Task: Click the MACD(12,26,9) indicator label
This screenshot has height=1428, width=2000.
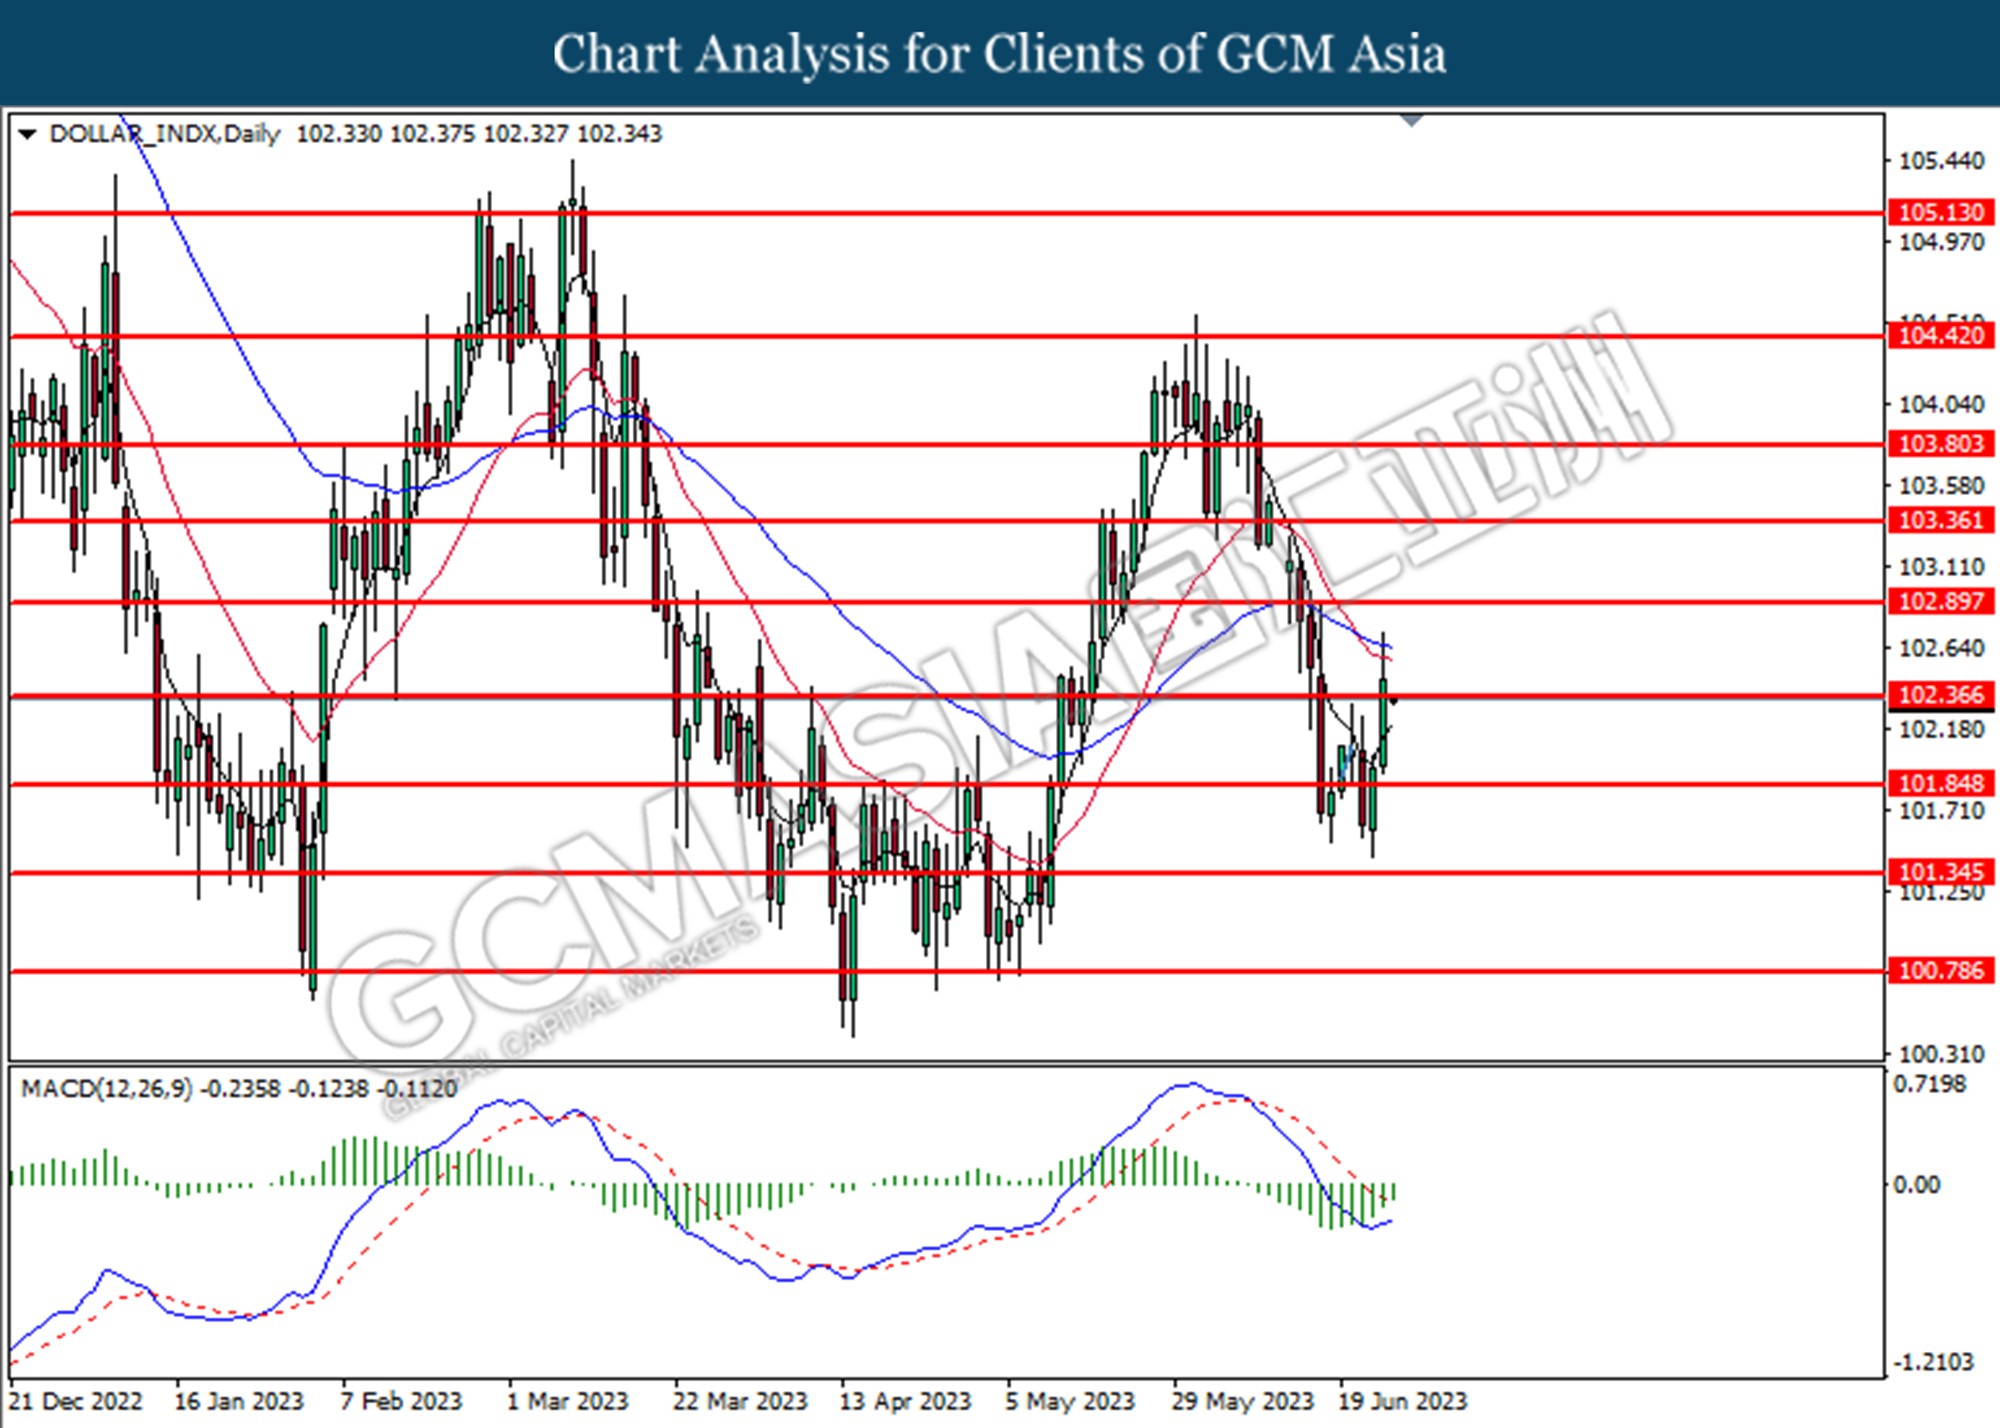Action: (x=107, y=1088)
